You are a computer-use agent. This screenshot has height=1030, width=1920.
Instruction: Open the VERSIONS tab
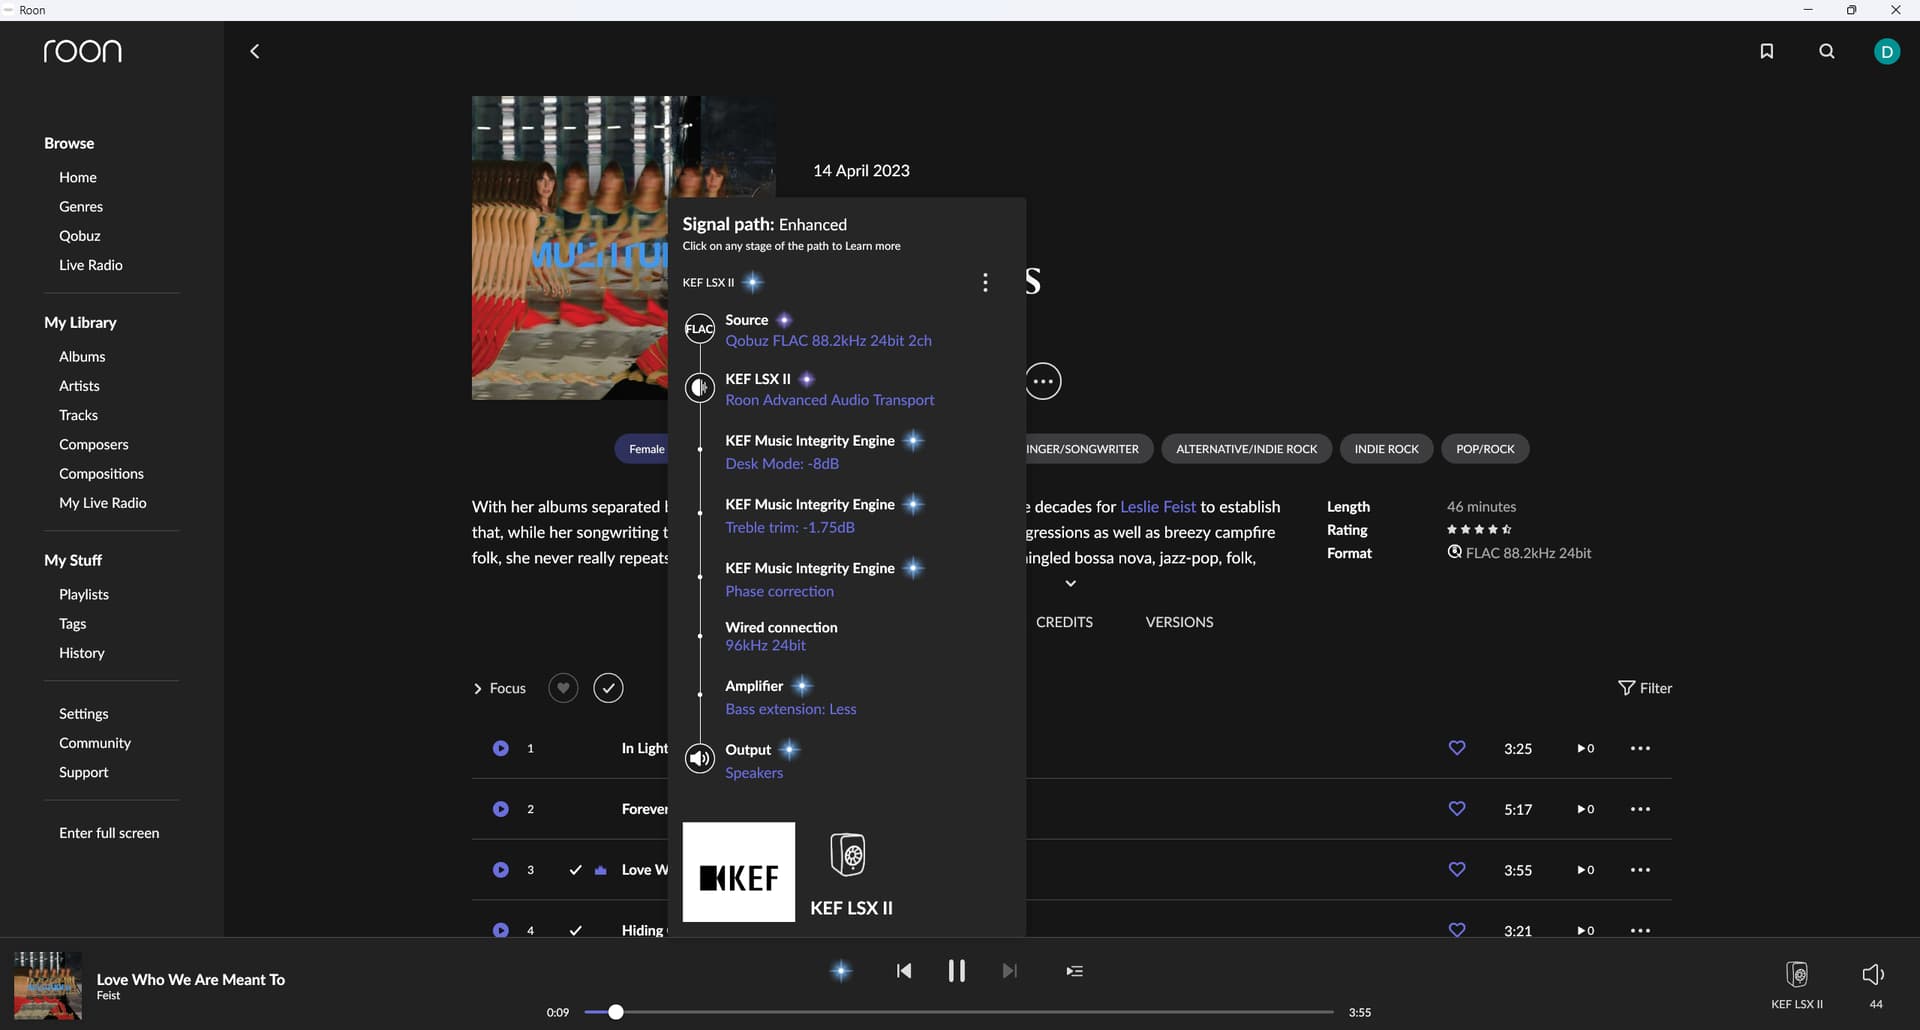tap(1179, 622)
